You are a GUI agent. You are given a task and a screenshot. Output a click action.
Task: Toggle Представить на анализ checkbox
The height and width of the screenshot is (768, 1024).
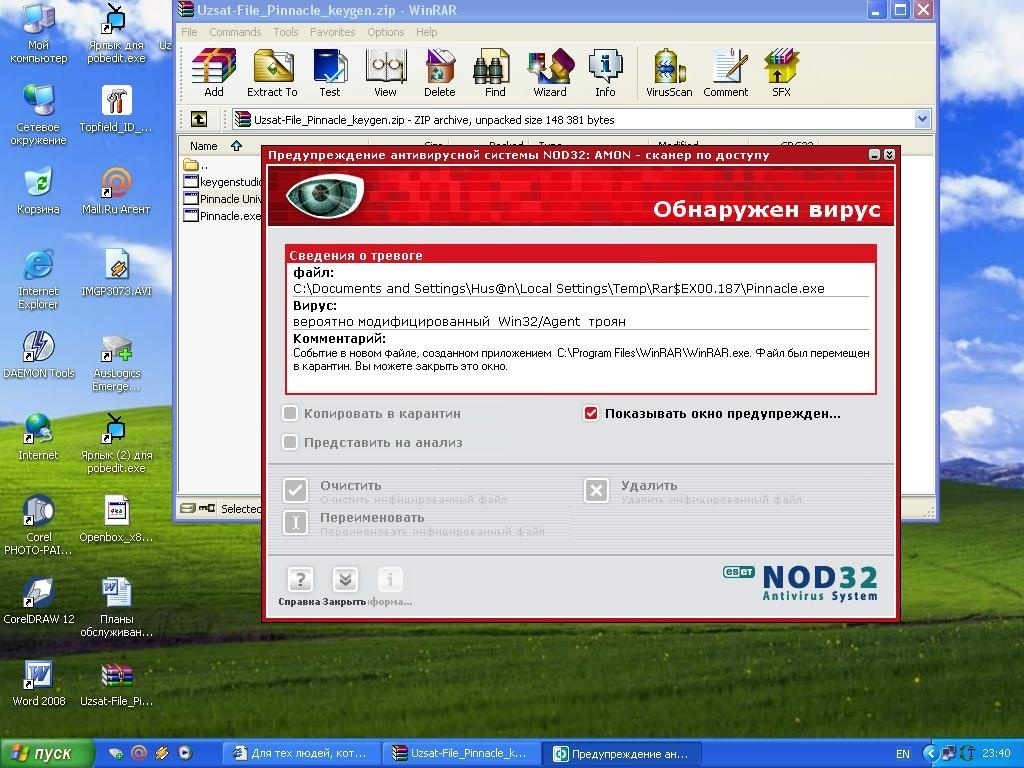(290, 442)
